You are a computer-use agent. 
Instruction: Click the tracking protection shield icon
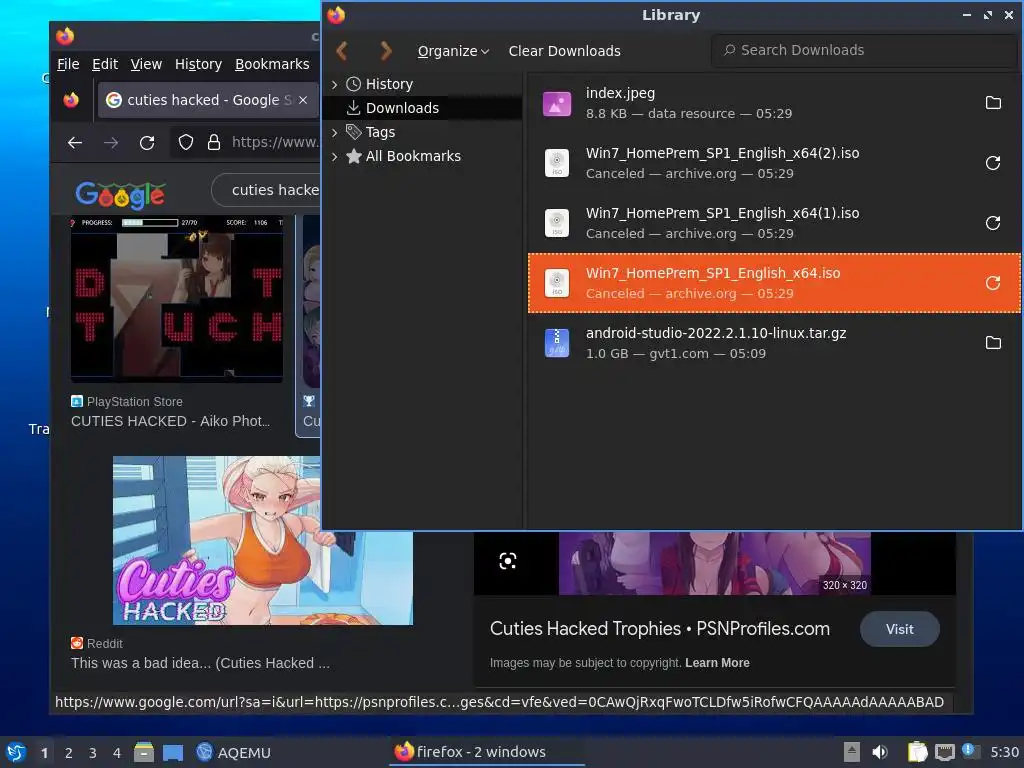(x=186, y=142)
